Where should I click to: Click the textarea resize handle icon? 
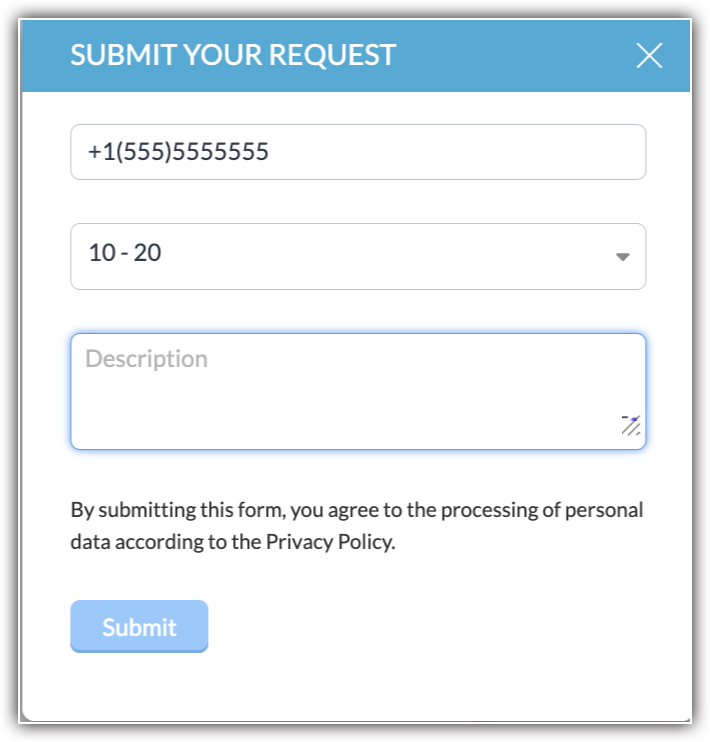[x=631, y=426]
